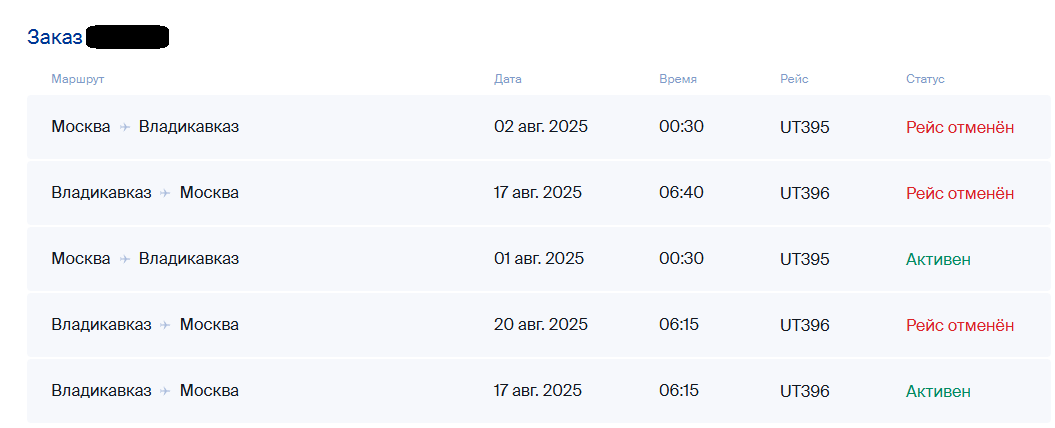Click the Рейс отменён status for 20 авг. flight

click(x=960, y=325)
